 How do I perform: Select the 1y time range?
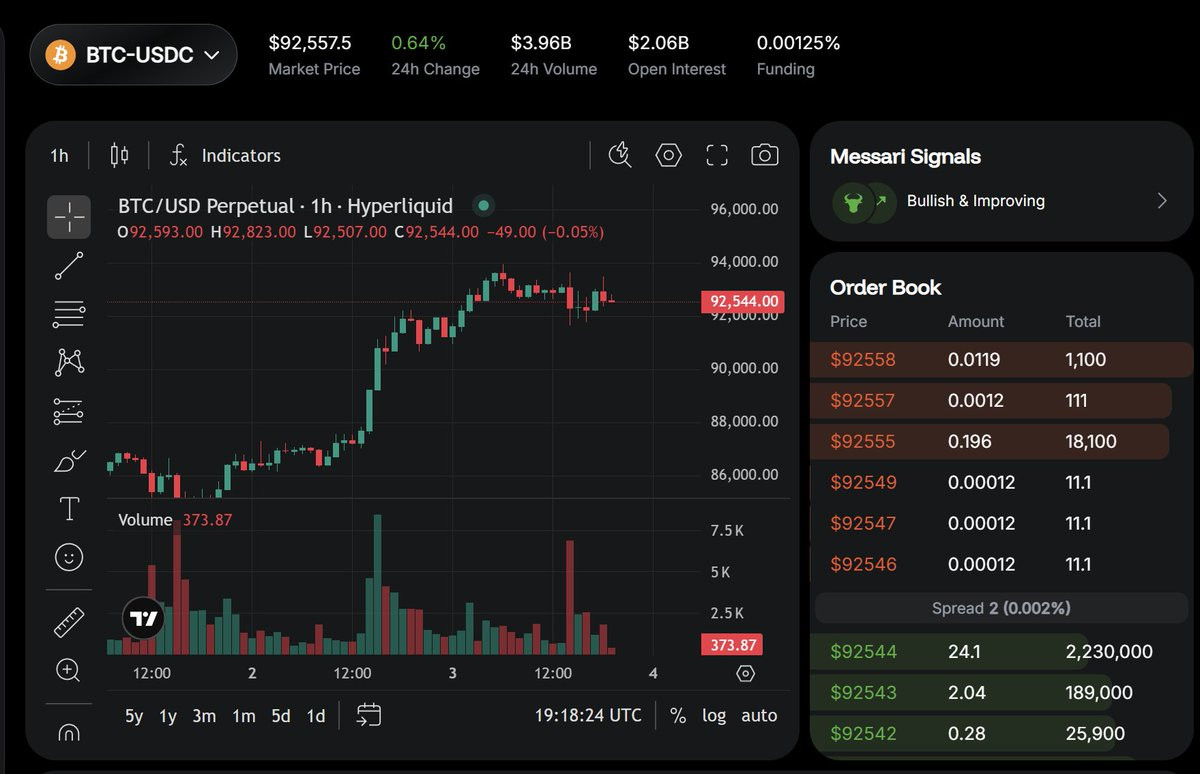pos(168,715)
